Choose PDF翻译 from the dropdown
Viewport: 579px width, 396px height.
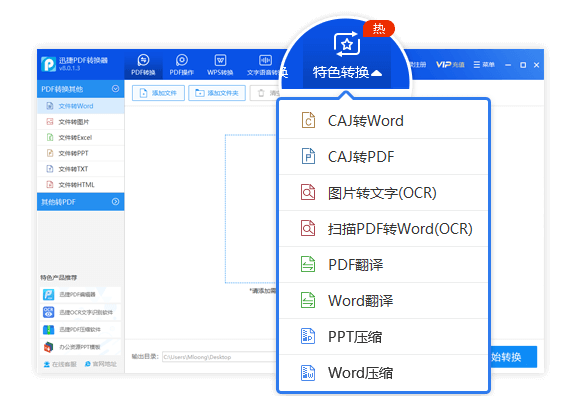coord(383,264)
